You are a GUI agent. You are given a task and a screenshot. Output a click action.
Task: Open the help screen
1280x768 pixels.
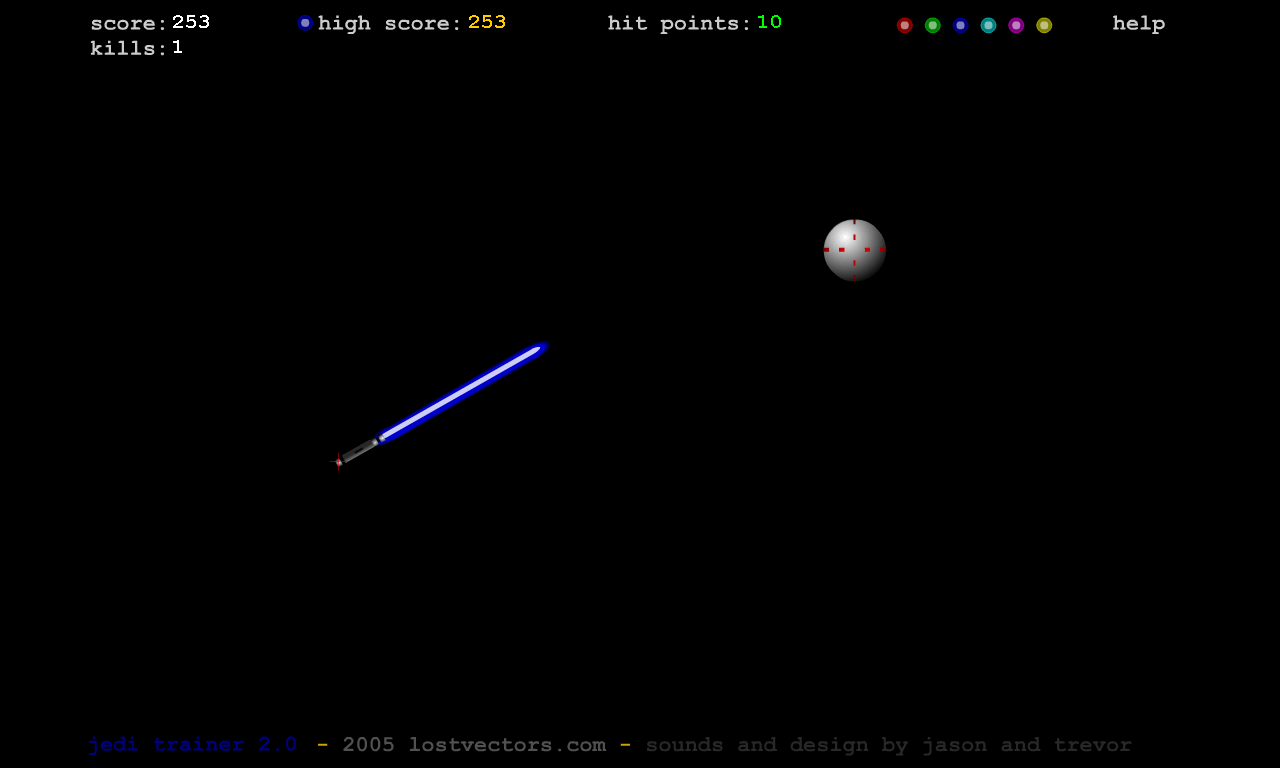(1139, 23)
